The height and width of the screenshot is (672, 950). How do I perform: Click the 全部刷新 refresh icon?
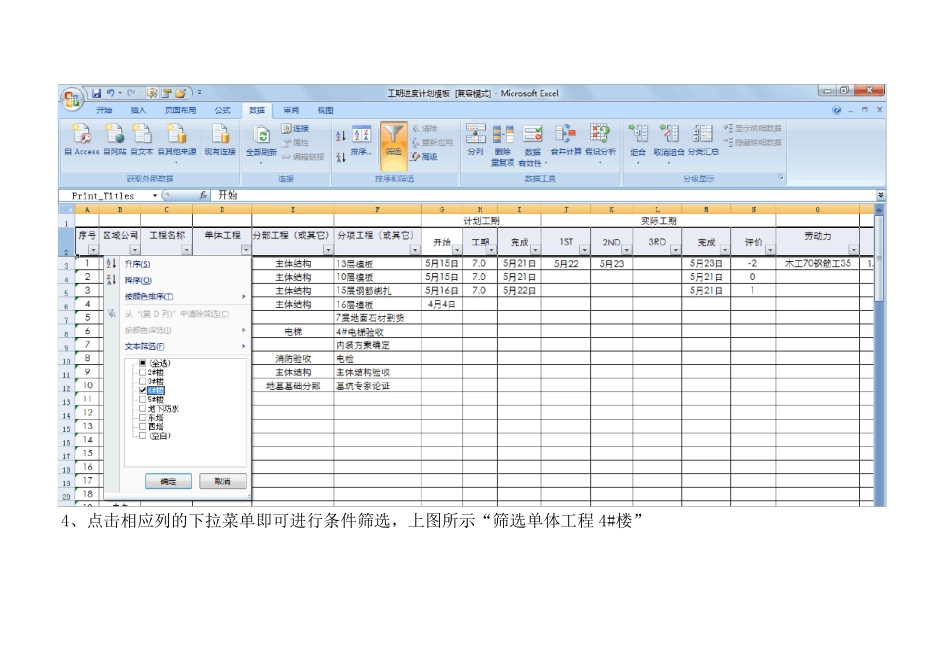click(261, 135)
